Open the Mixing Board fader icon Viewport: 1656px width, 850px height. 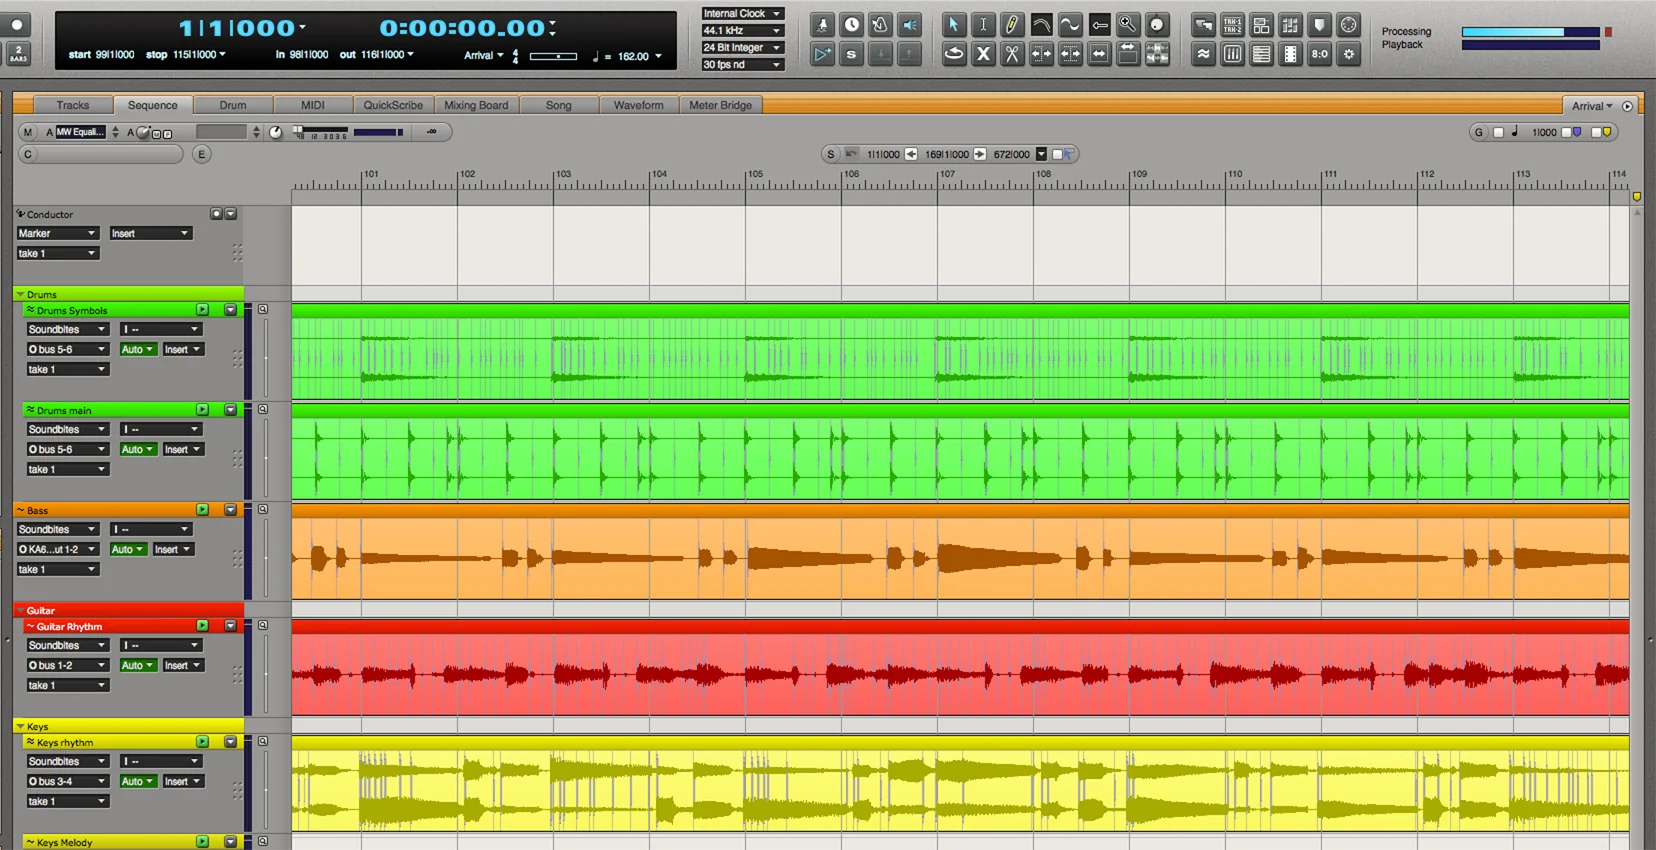click(x=1232, y=54)
